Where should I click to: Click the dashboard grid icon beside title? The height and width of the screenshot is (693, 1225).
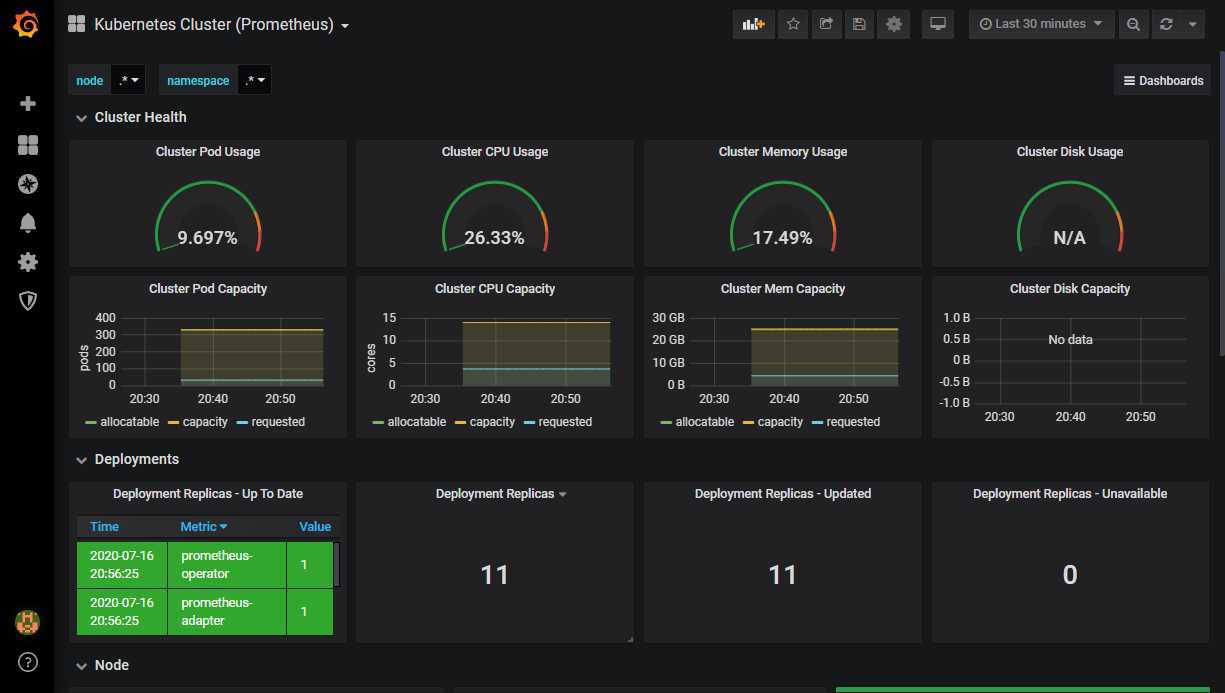76,24
